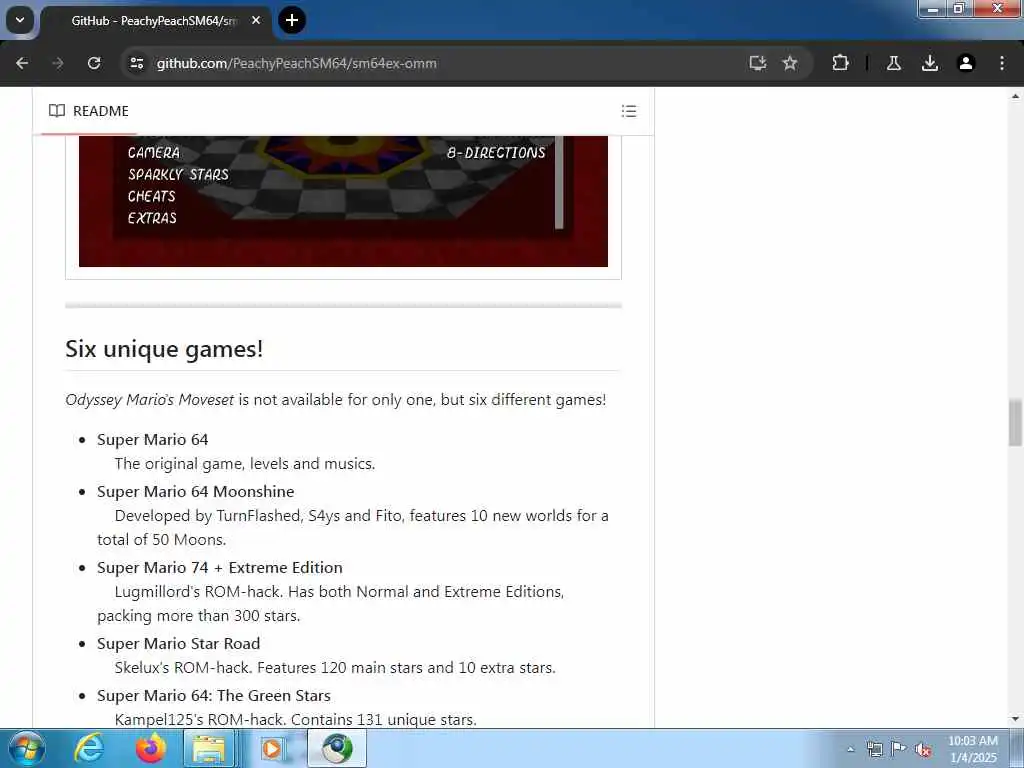Click 'Odyssey Mario's Moveset' italic text
The width and height of the screenshot is (1024, 768).
coord(150,400)
